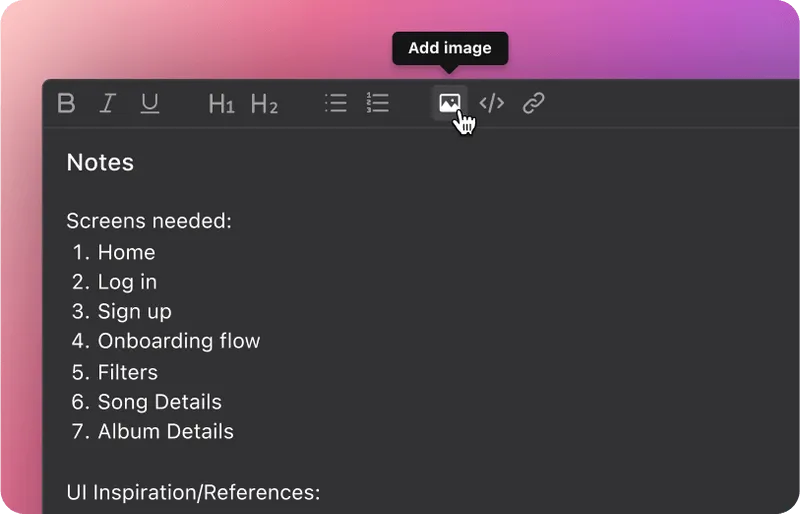Click the "Filters" list item
This screenshot has height=514, width=800.
coord(128,372)
